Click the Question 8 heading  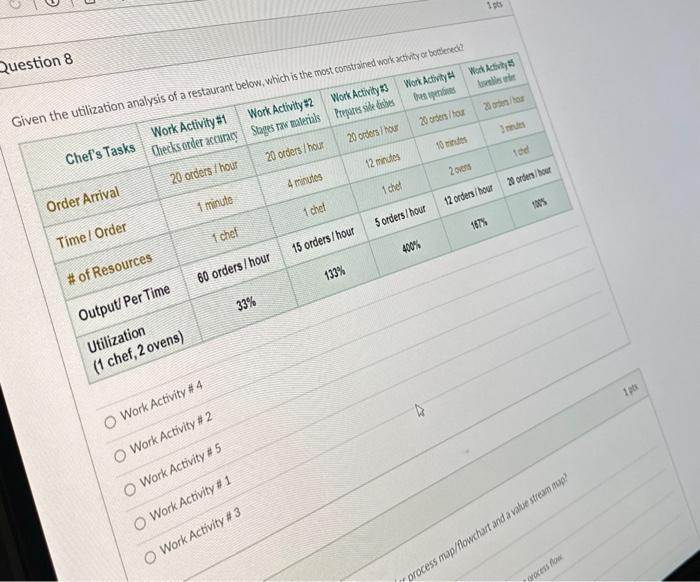[x=36, y=63]
